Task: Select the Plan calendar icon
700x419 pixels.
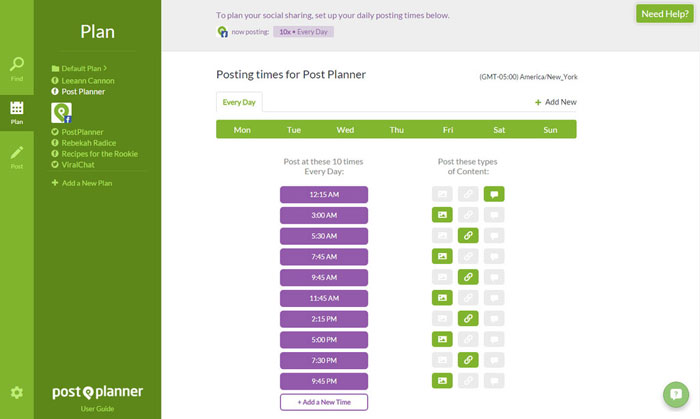Action: coord(17,109)
